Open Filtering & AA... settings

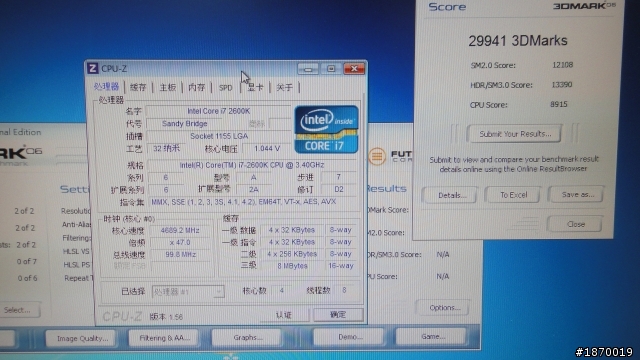click(164, 338)
